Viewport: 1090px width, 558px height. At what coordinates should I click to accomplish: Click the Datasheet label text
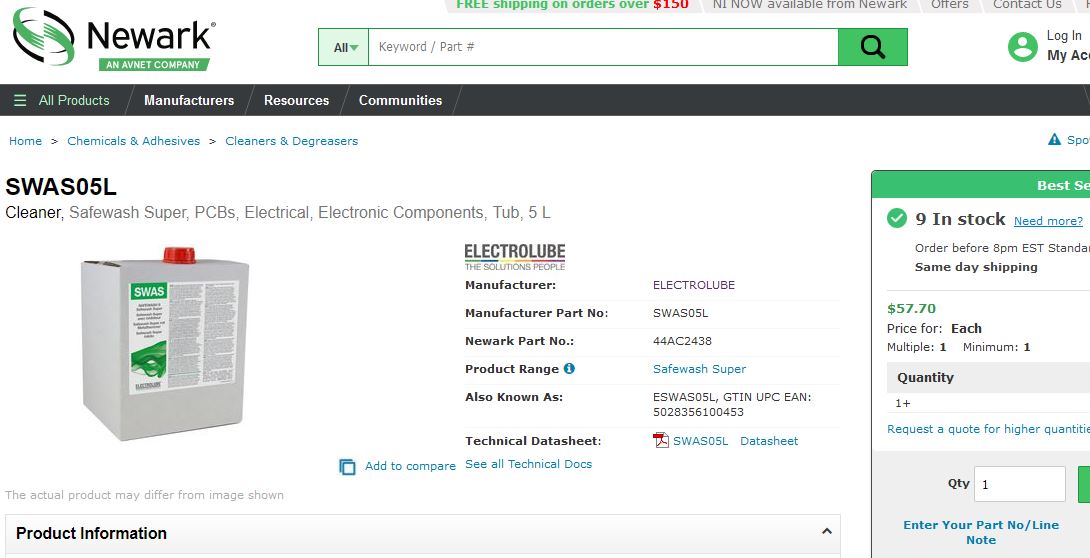tap(769, 441)
